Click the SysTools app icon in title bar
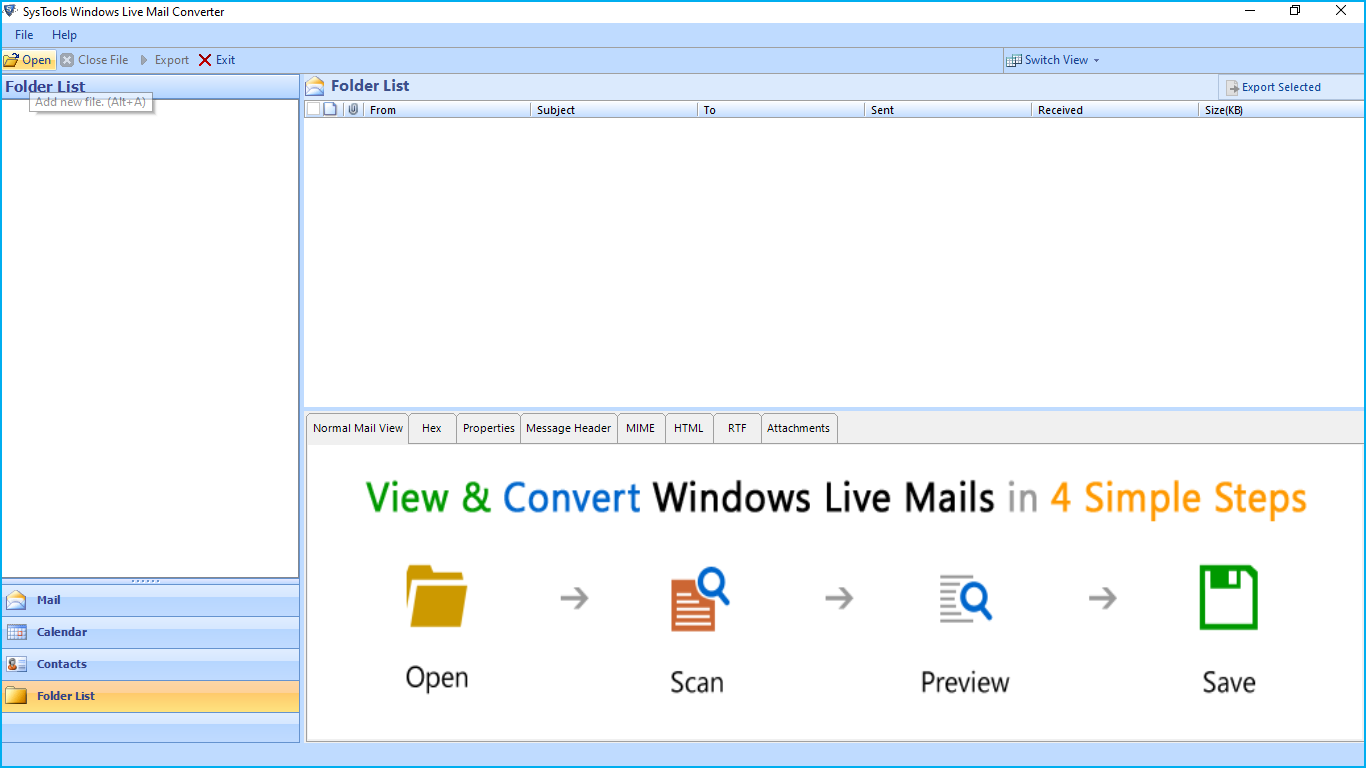The width and height of the screenshot is (1366, 768). pyautogui.click(x=11, y=11)
